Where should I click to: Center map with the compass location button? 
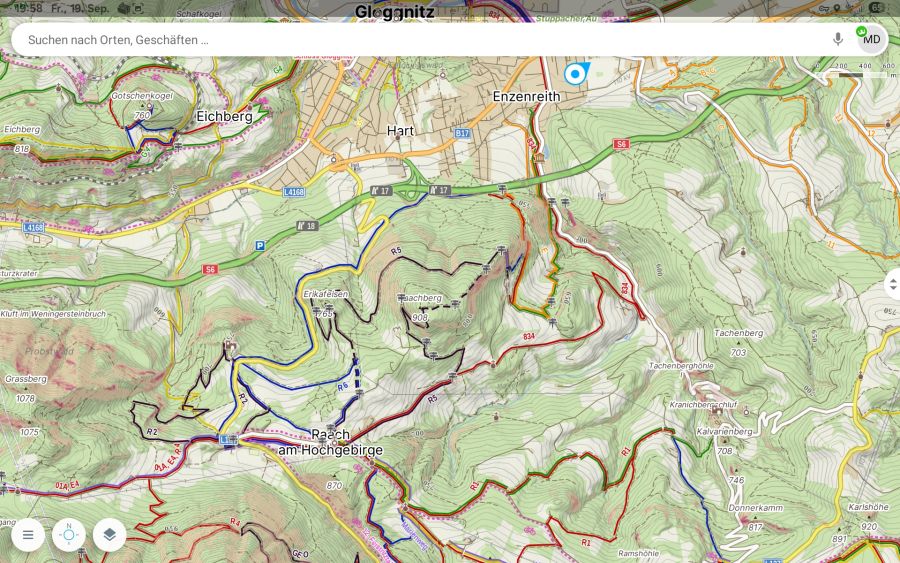coord(69,535)
